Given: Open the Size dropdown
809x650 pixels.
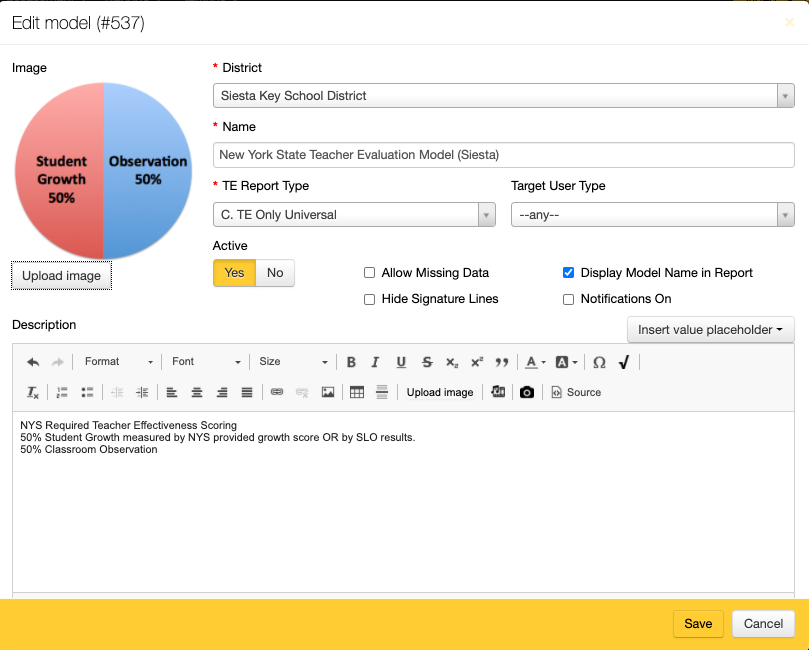Looking at the screenshot, I should [x=293, y=362].
